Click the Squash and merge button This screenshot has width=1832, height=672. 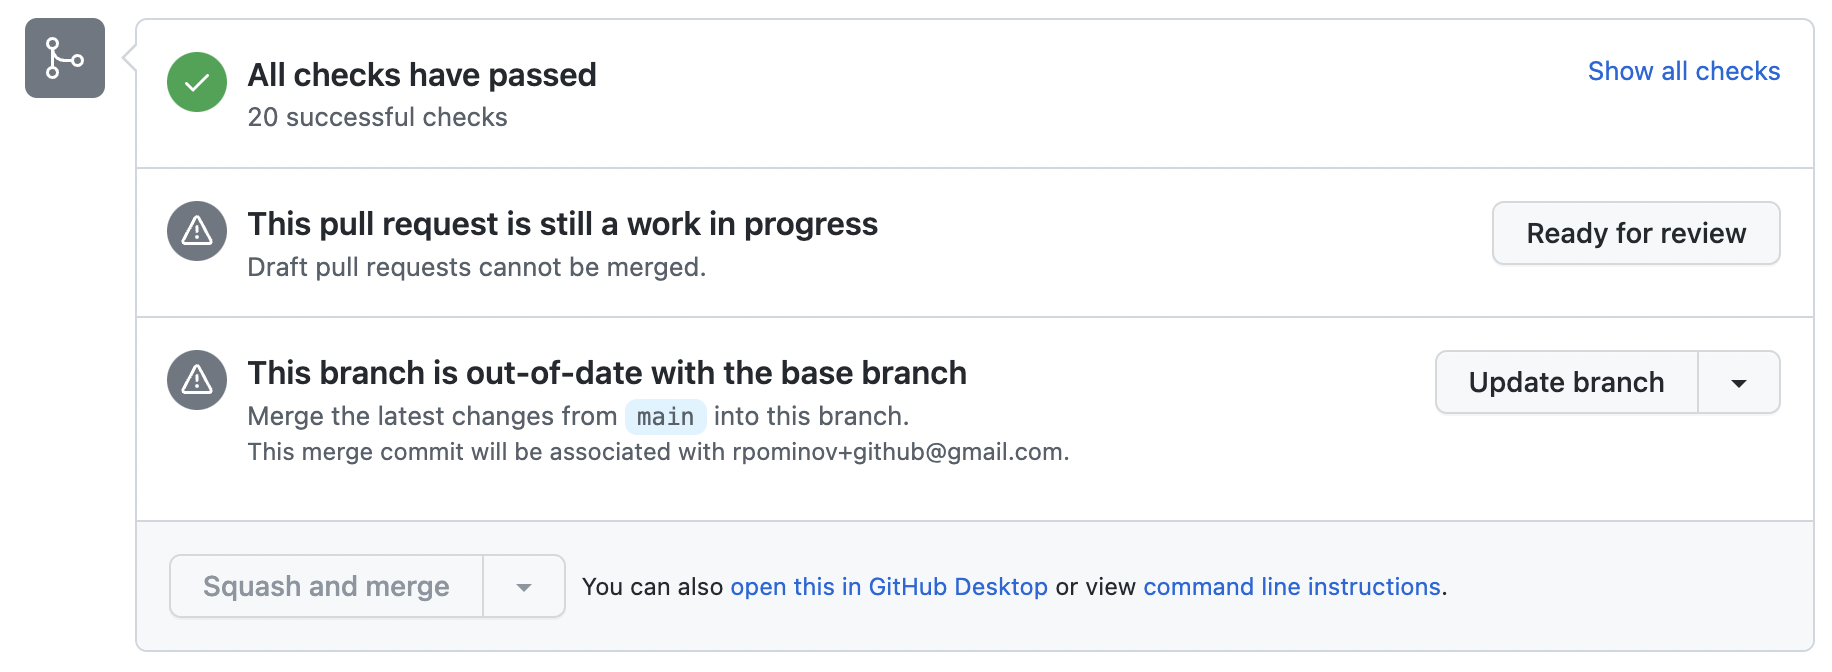click(326, 586)
